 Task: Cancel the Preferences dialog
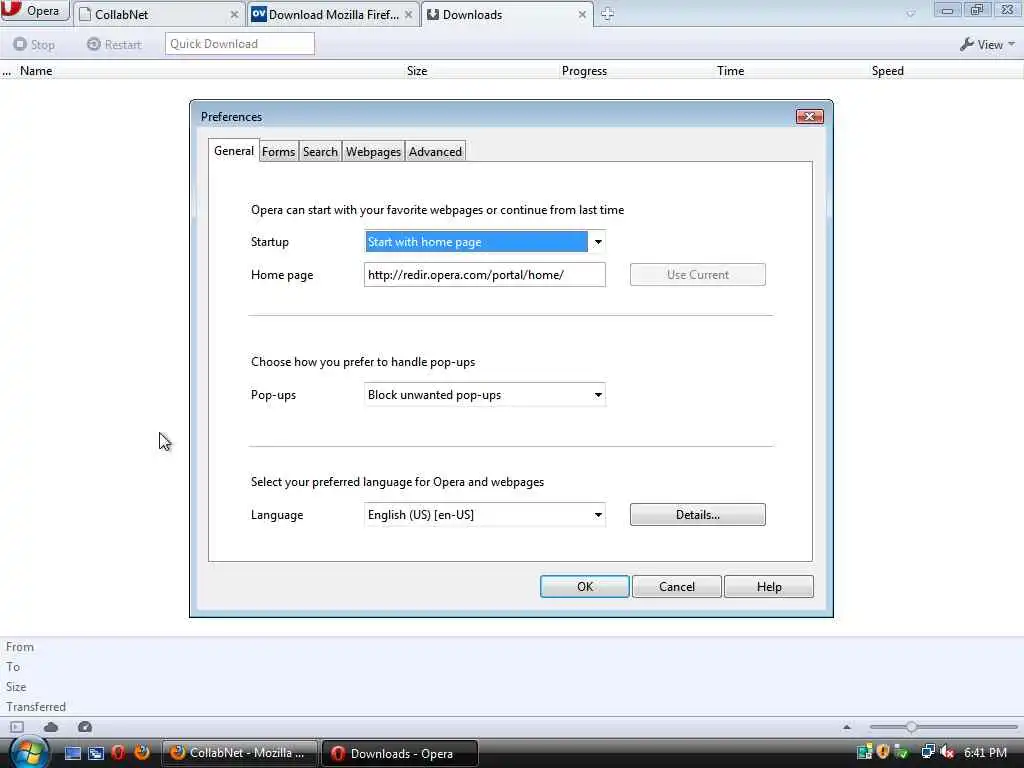pyautogui.click(x=677, y=586)
